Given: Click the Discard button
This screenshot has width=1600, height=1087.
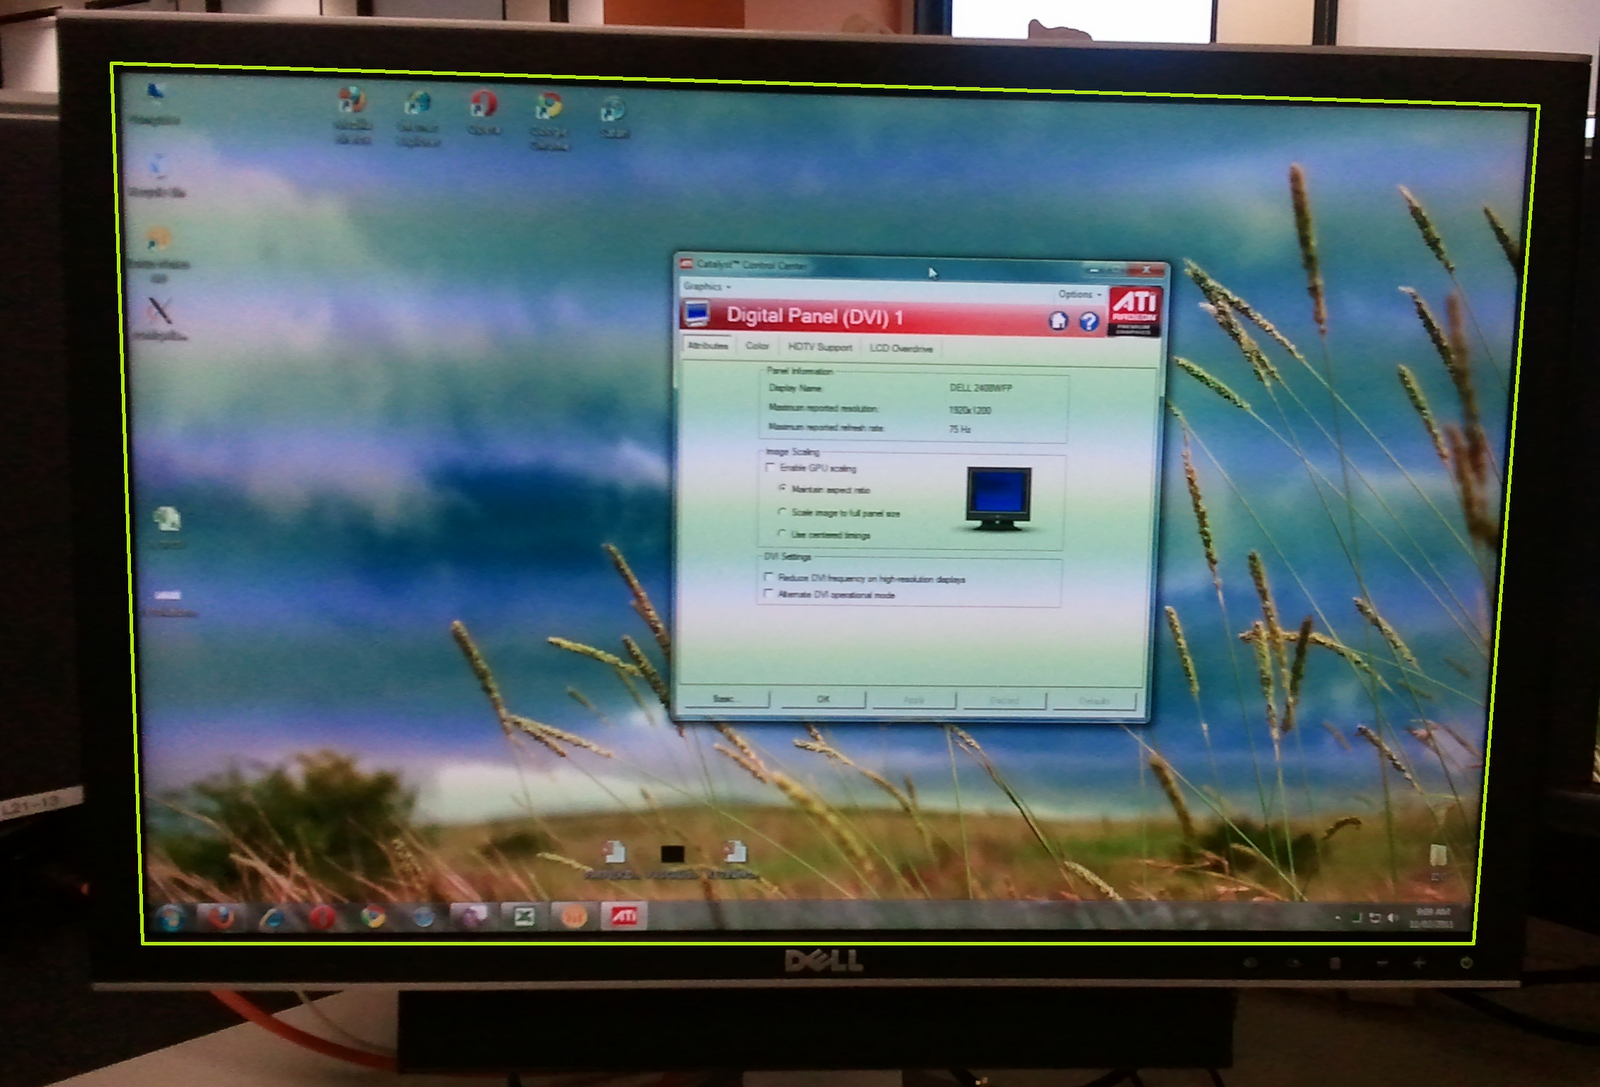Looking at the screenshot, I should click(x=1004, y=700).
